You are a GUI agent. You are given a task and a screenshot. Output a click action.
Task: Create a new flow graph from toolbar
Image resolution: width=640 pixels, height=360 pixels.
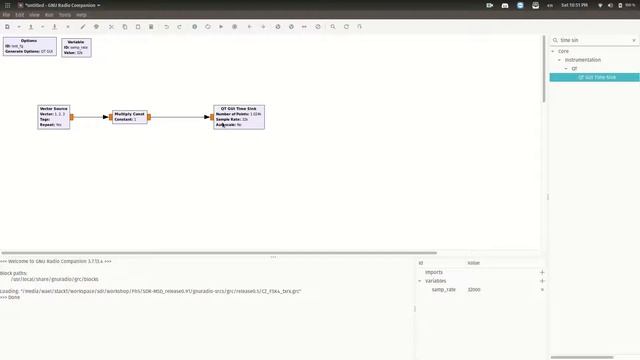pos(7,27)
